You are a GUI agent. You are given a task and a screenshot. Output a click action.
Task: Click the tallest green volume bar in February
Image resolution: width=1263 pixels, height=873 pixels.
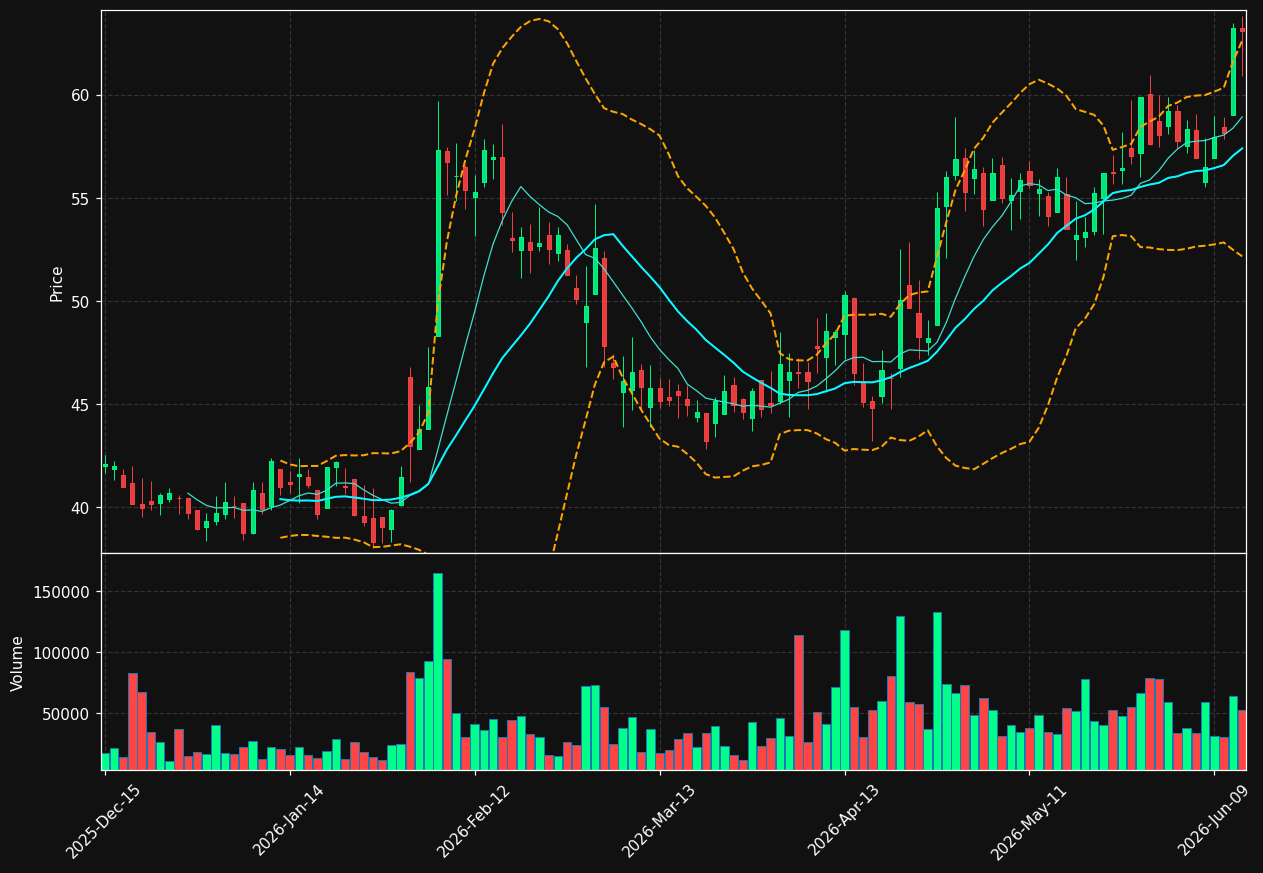point(438,671)
